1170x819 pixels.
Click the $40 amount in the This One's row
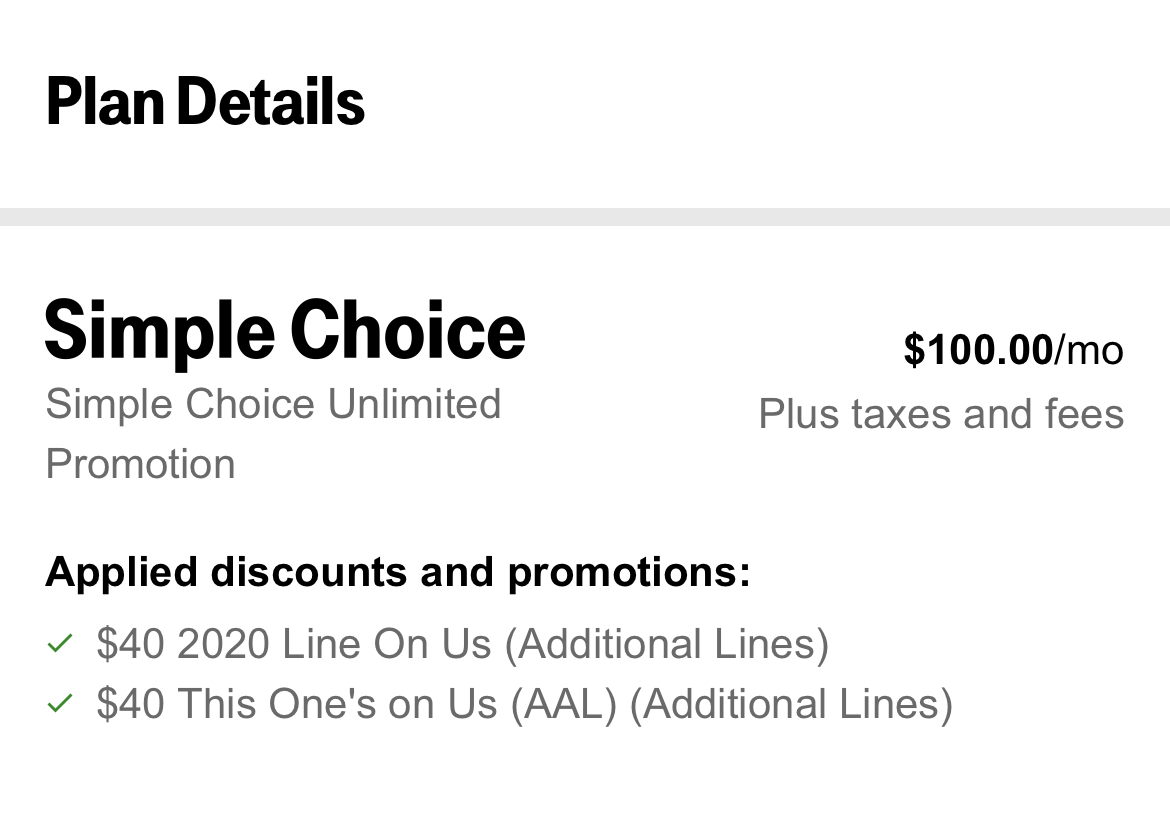tap(130, 703)
